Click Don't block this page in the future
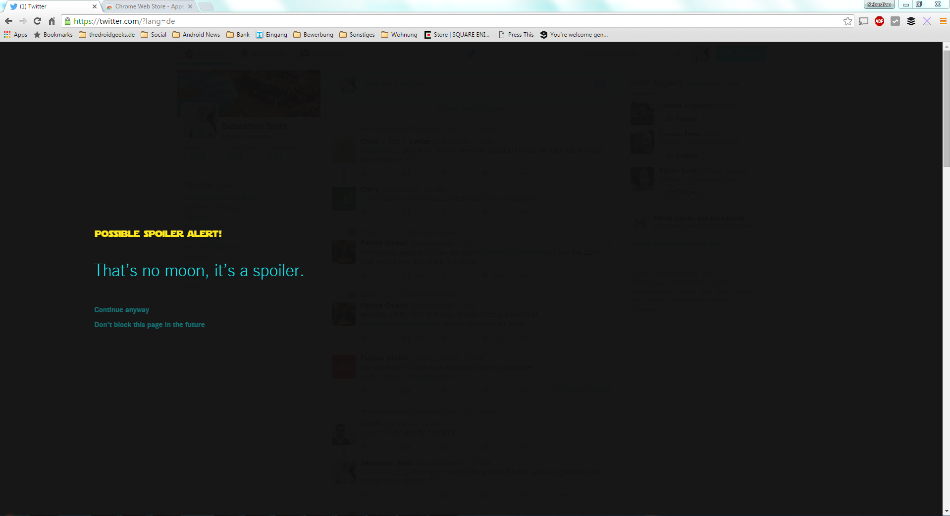The height and width of the screenshot is (516, 950). pos(150,325)
